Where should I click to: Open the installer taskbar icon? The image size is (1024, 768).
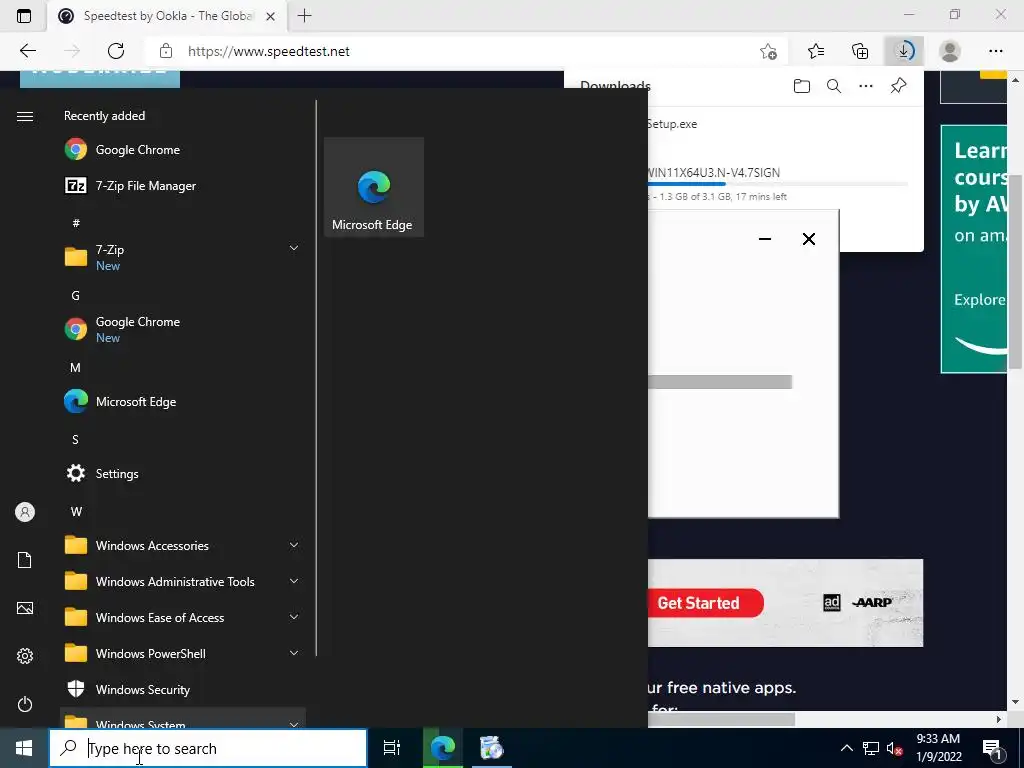pyautogui.click(x=492, y=748)
